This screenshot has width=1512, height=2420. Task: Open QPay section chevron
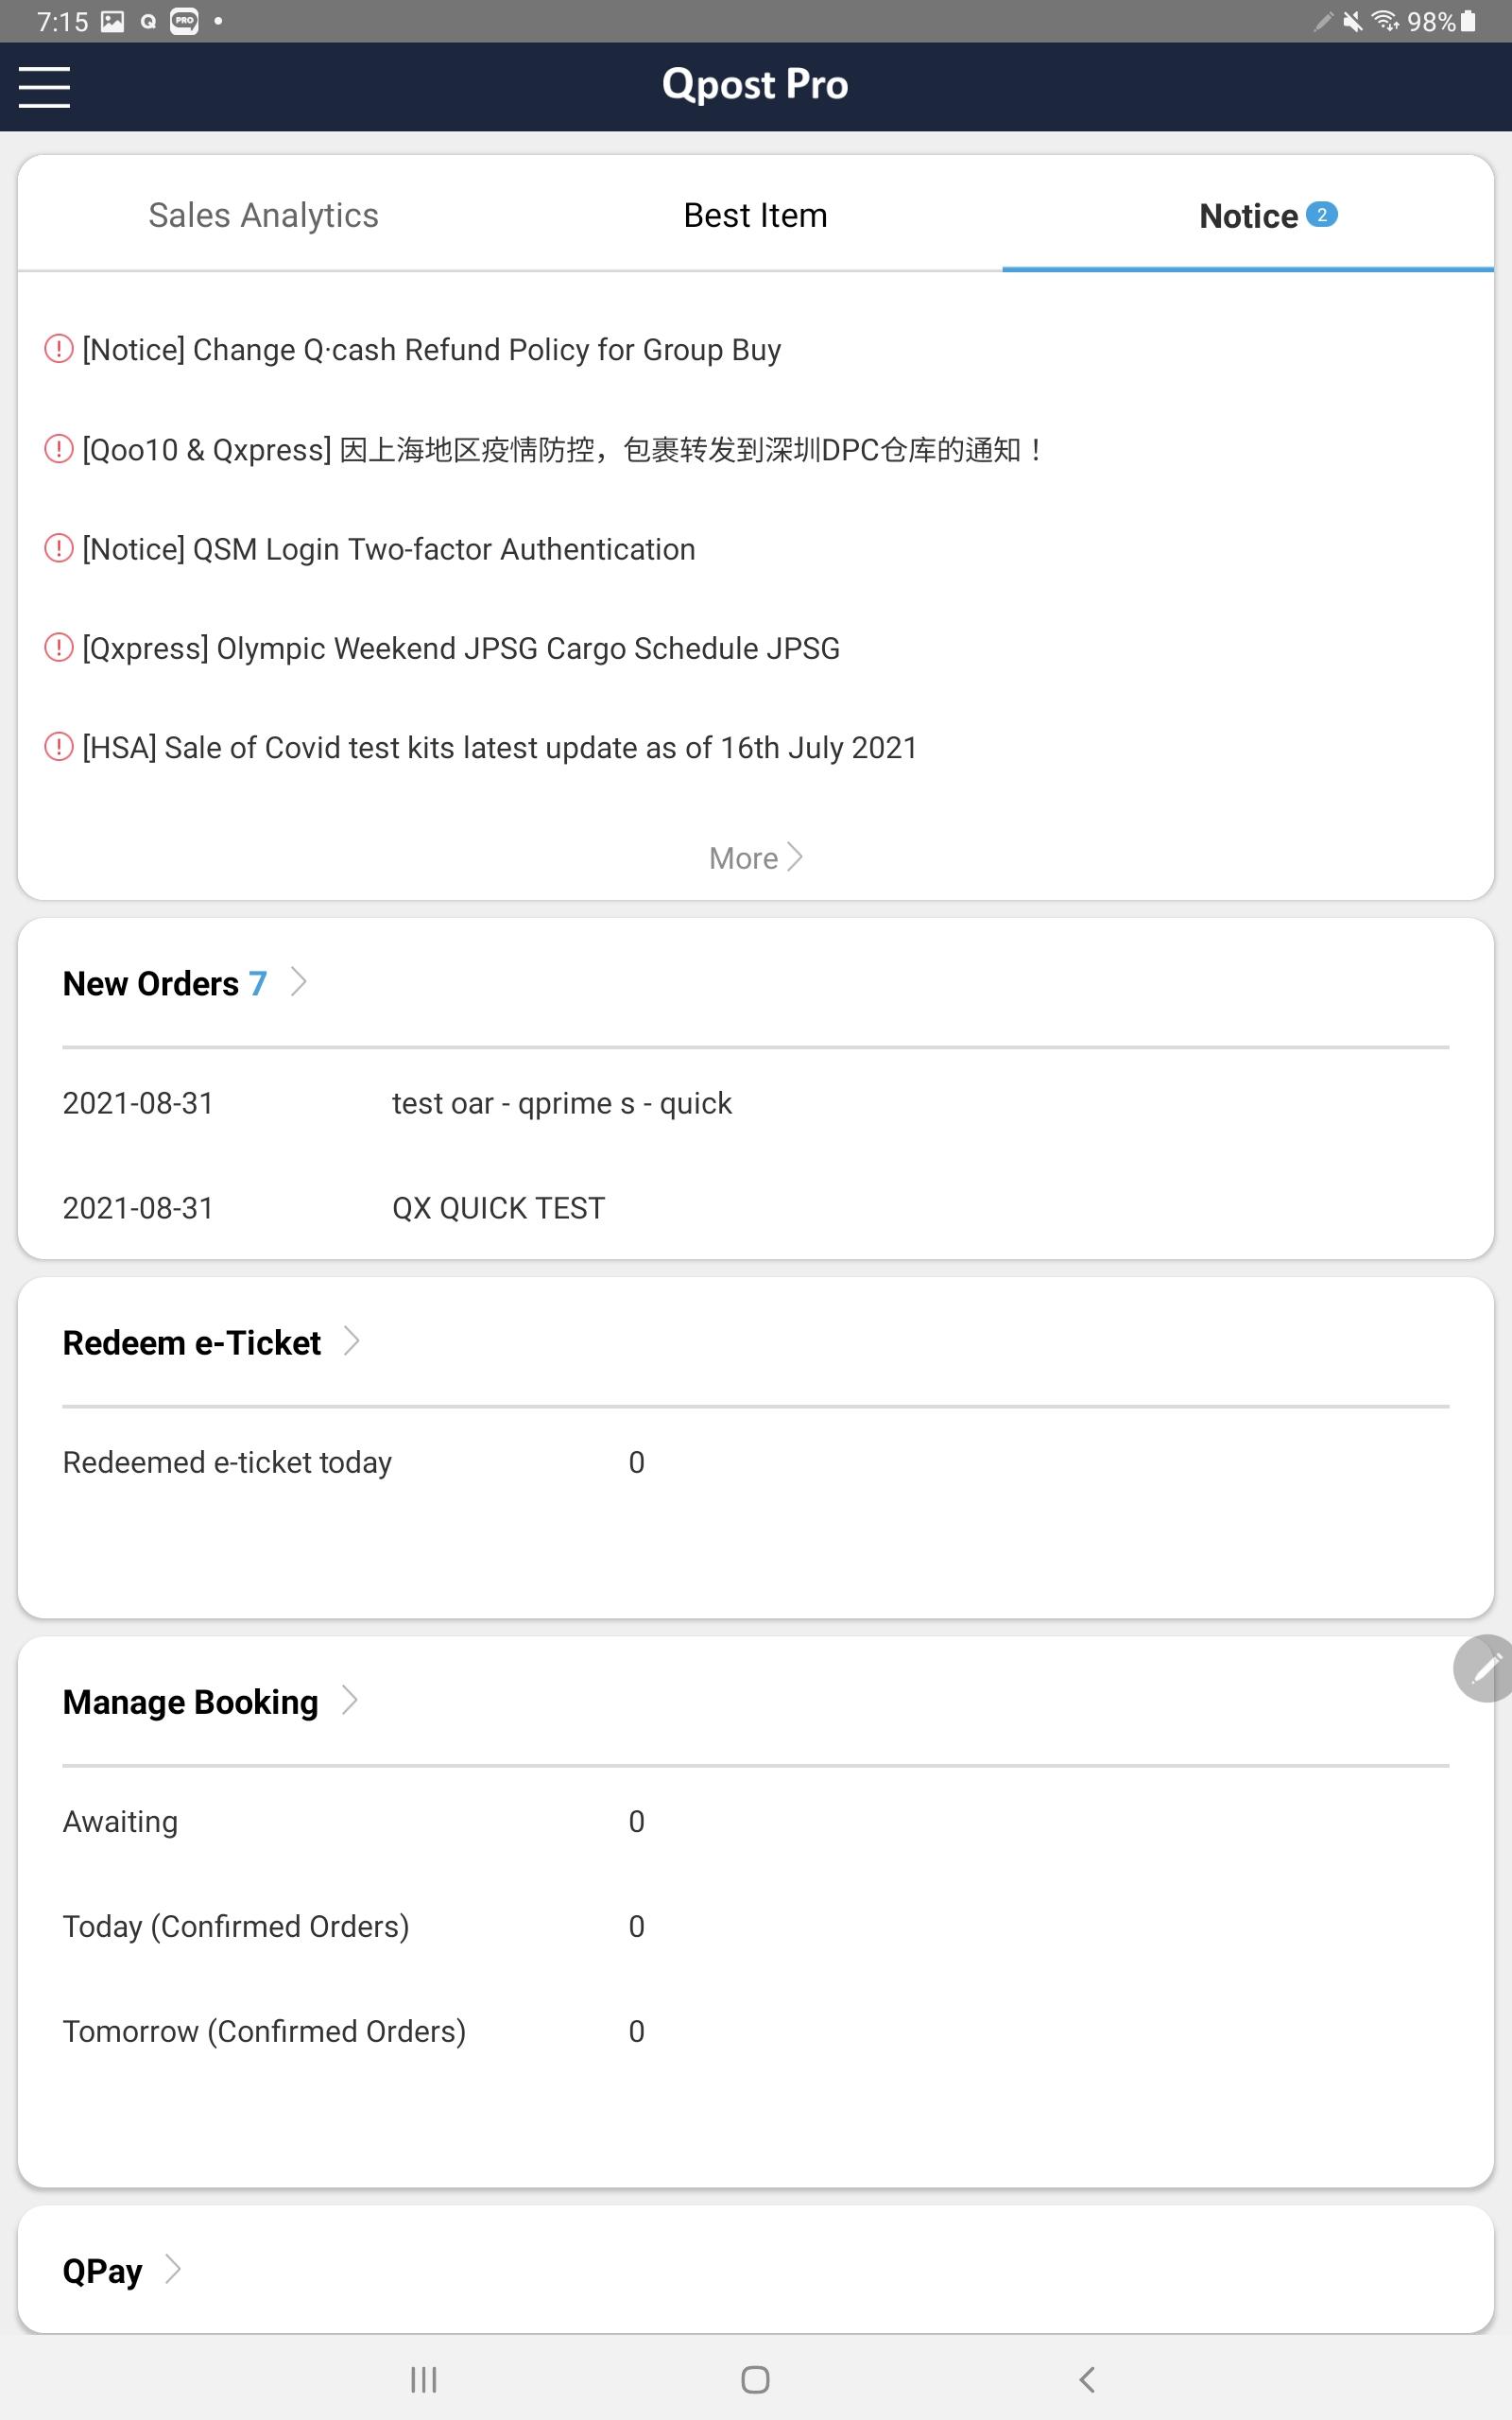[173, 2269]
